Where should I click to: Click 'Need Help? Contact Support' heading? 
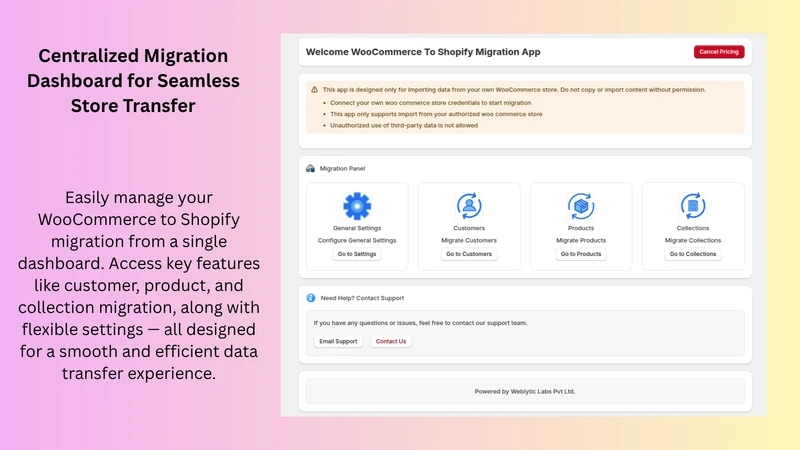(362, 298)
